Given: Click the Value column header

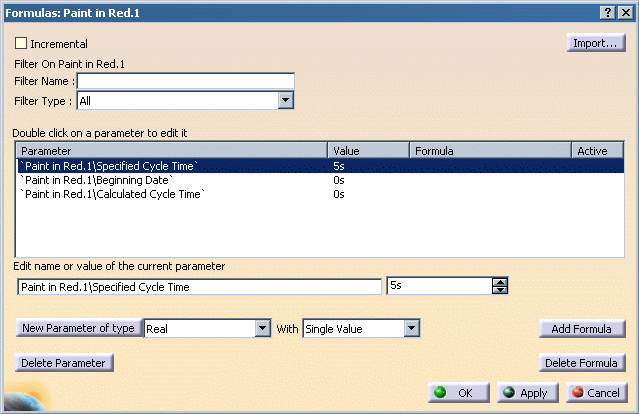Looking at the screenshot, I should pyautogui.click(x=368, y=151).
